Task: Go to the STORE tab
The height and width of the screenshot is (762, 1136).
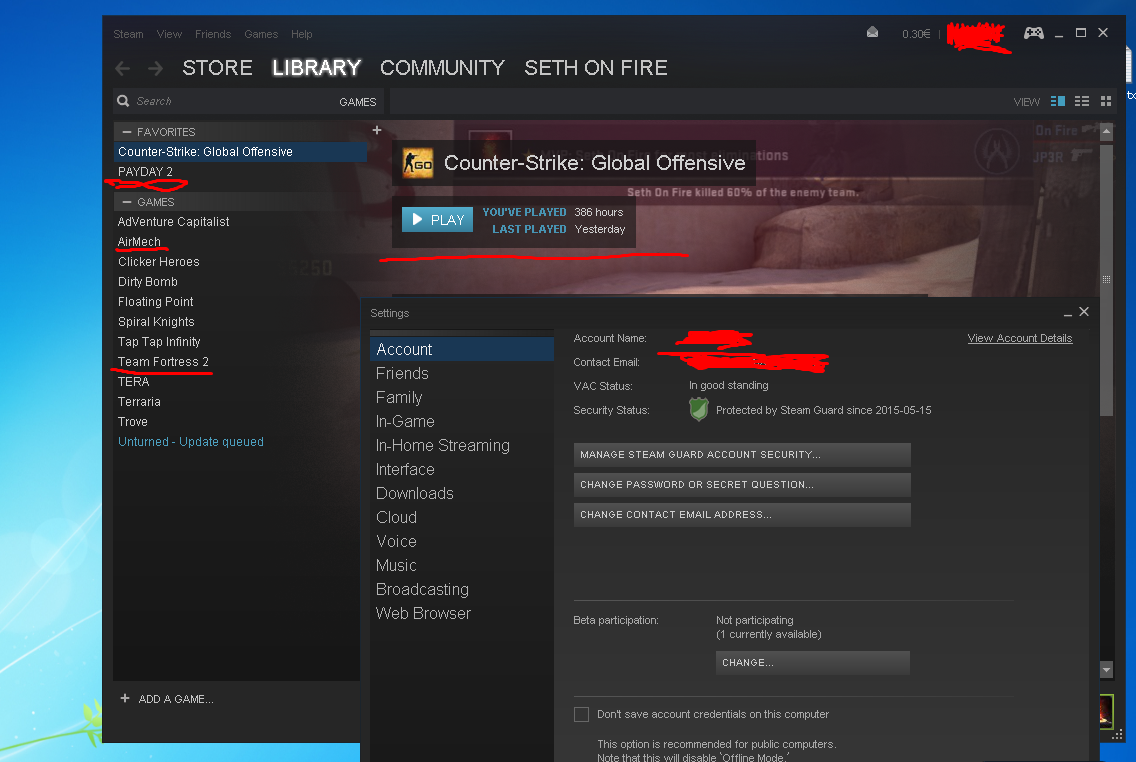Action: [x=217, y=68]
